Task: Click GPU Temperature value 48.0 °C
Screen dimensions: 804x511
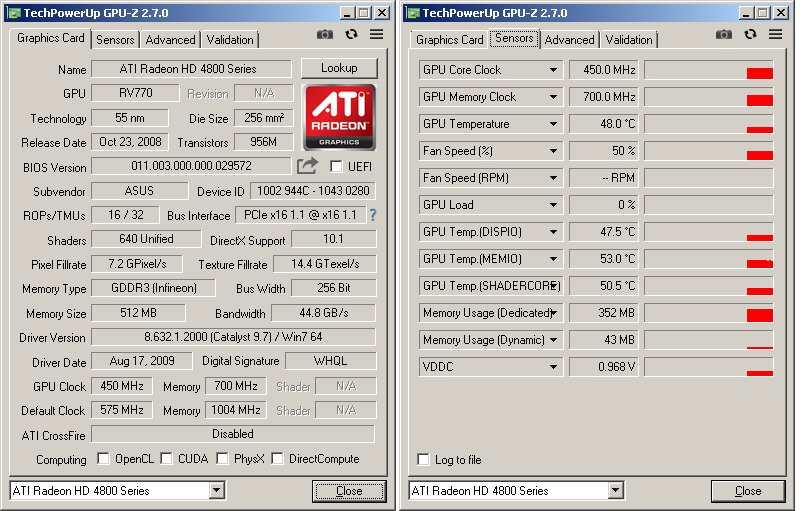Action: [604, 124]
